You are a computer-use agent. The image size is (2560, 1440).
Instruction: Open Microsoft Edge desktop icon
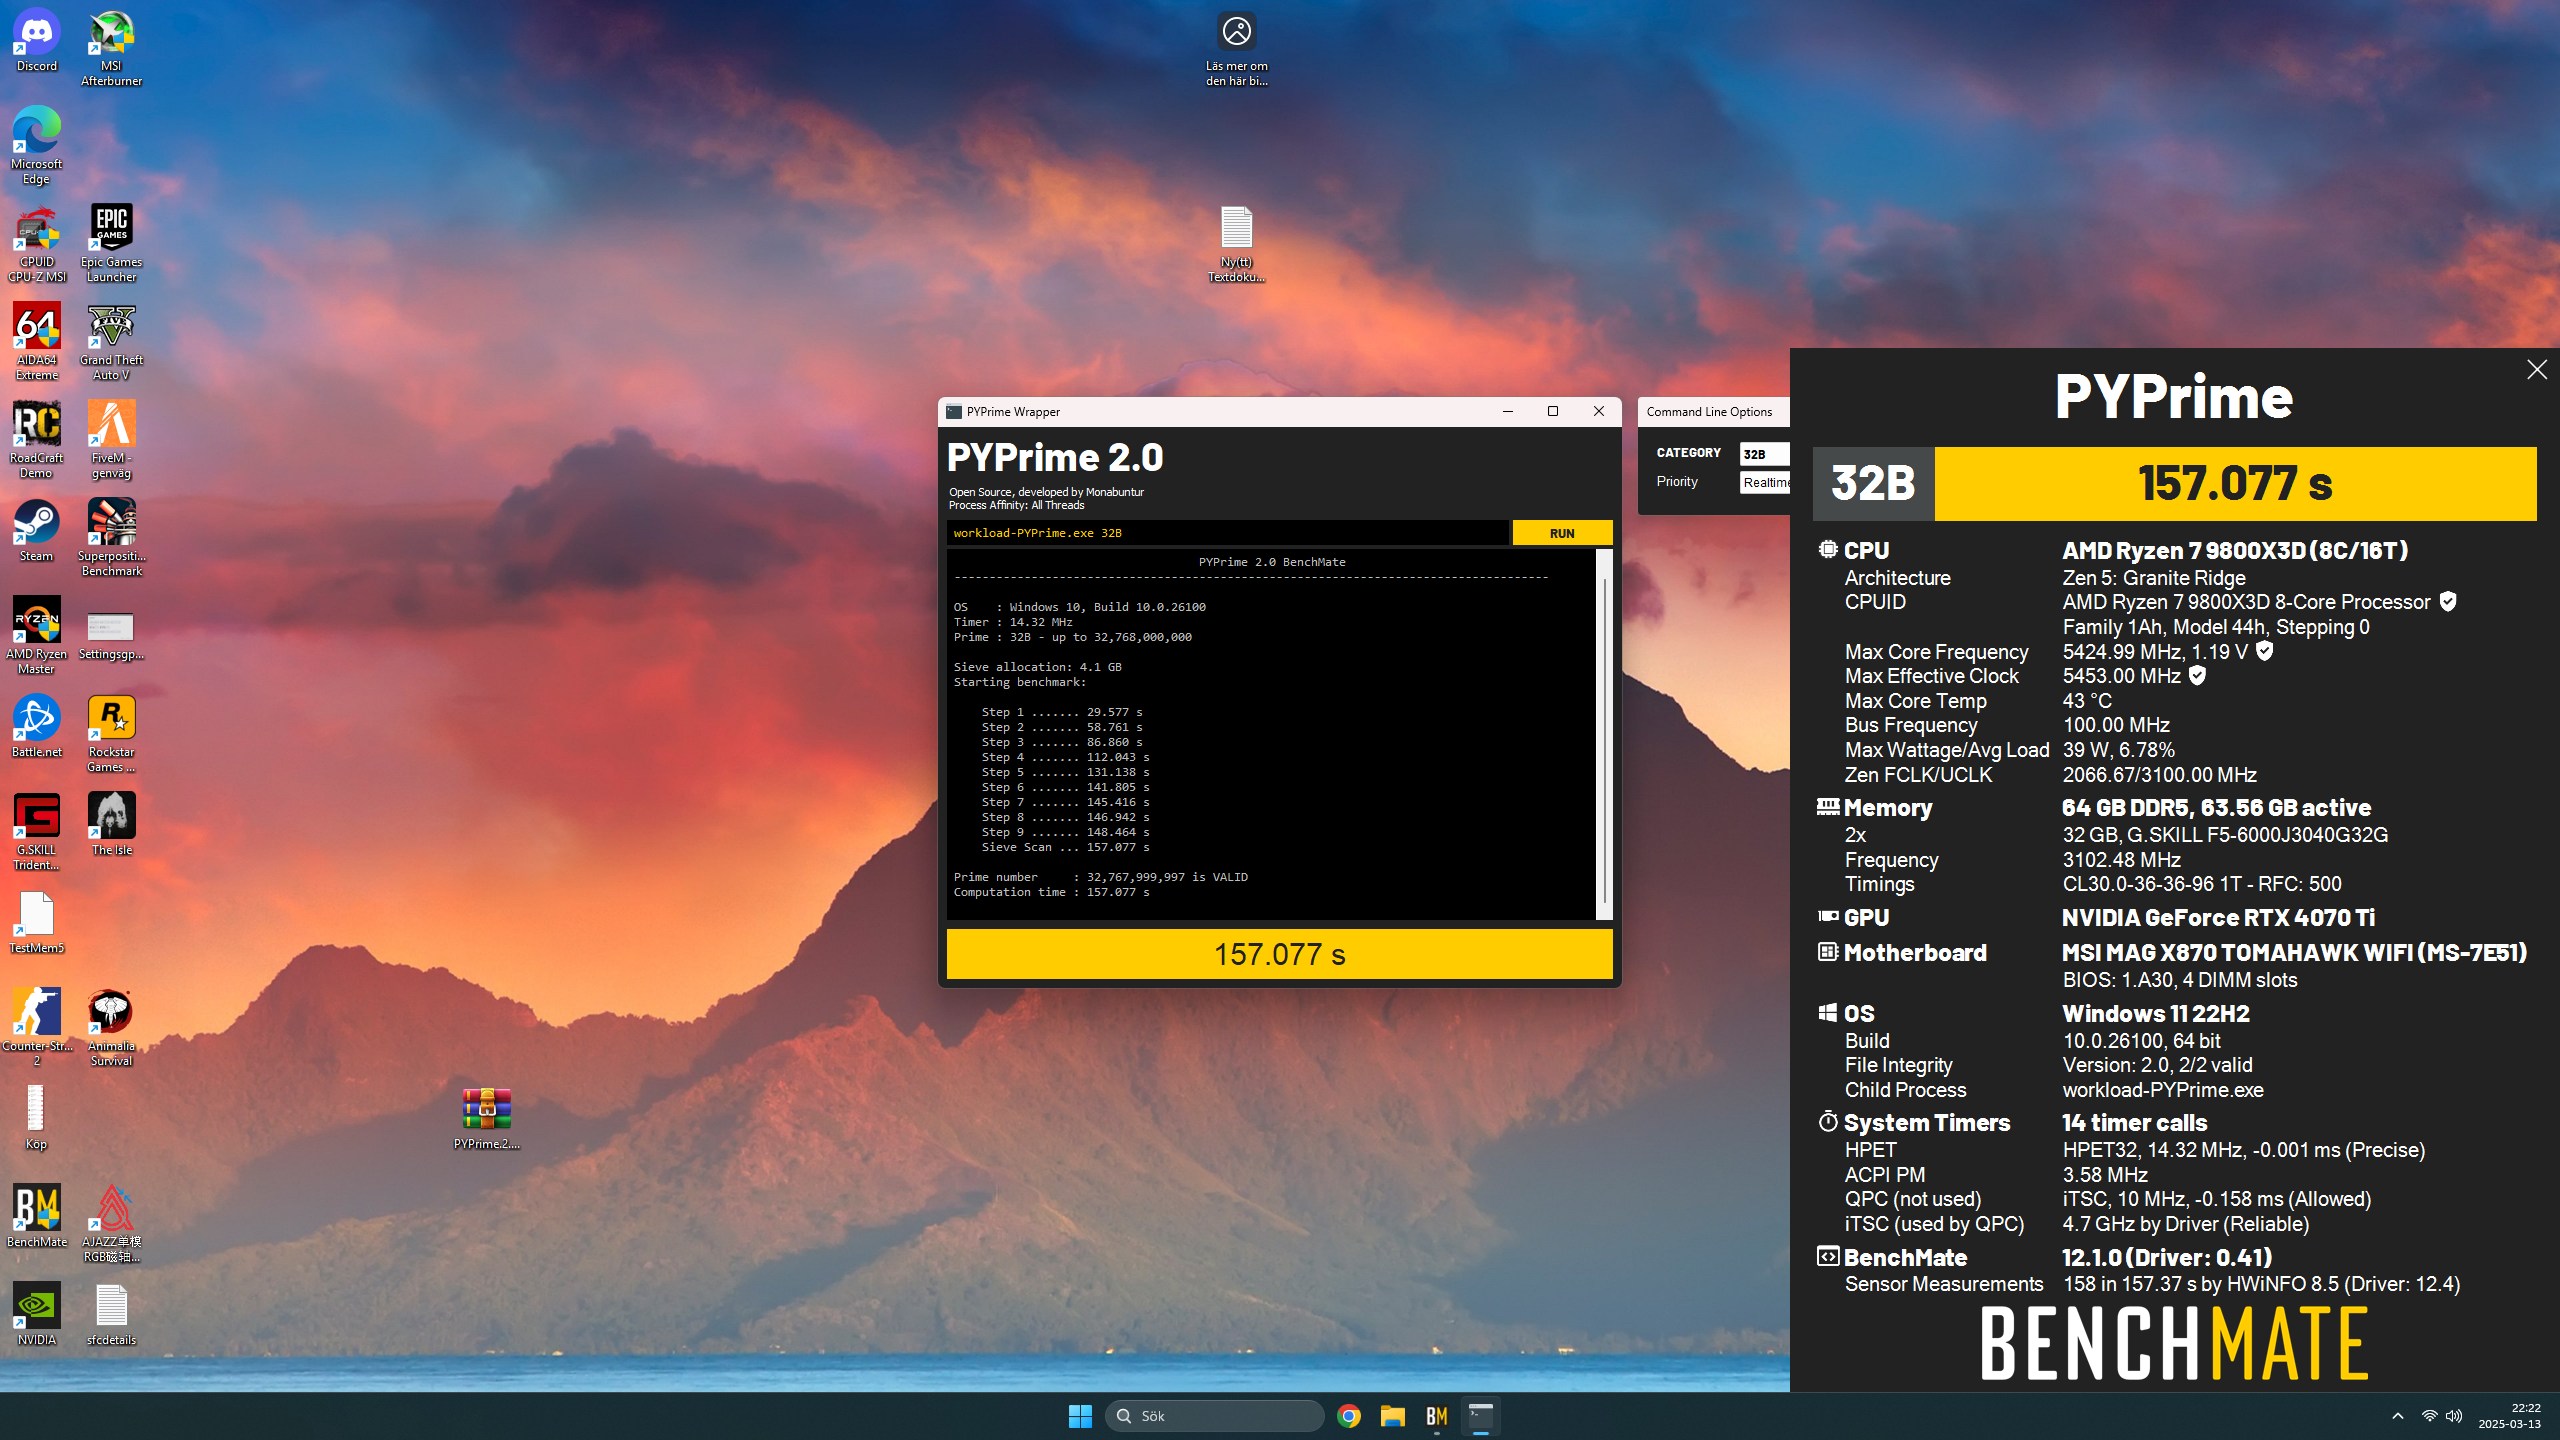point(37,147)
